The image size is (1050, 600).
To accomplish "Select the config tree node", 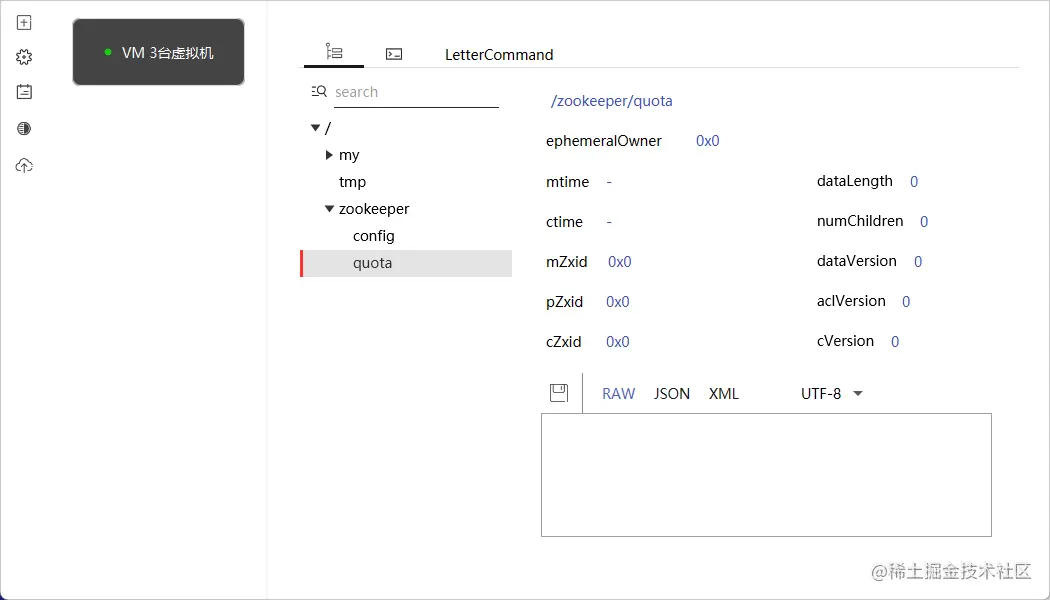I will tap(374, 236).
